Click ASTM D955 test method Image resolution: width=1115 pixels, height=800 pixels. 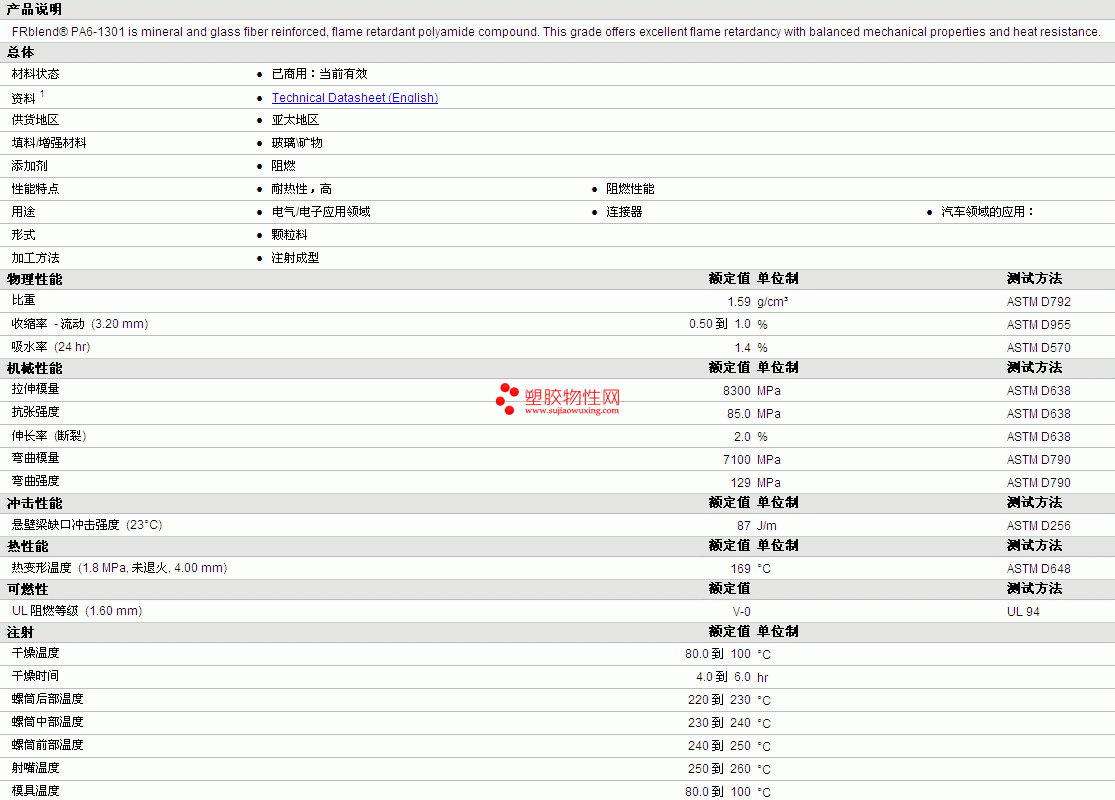point(1038,324)
